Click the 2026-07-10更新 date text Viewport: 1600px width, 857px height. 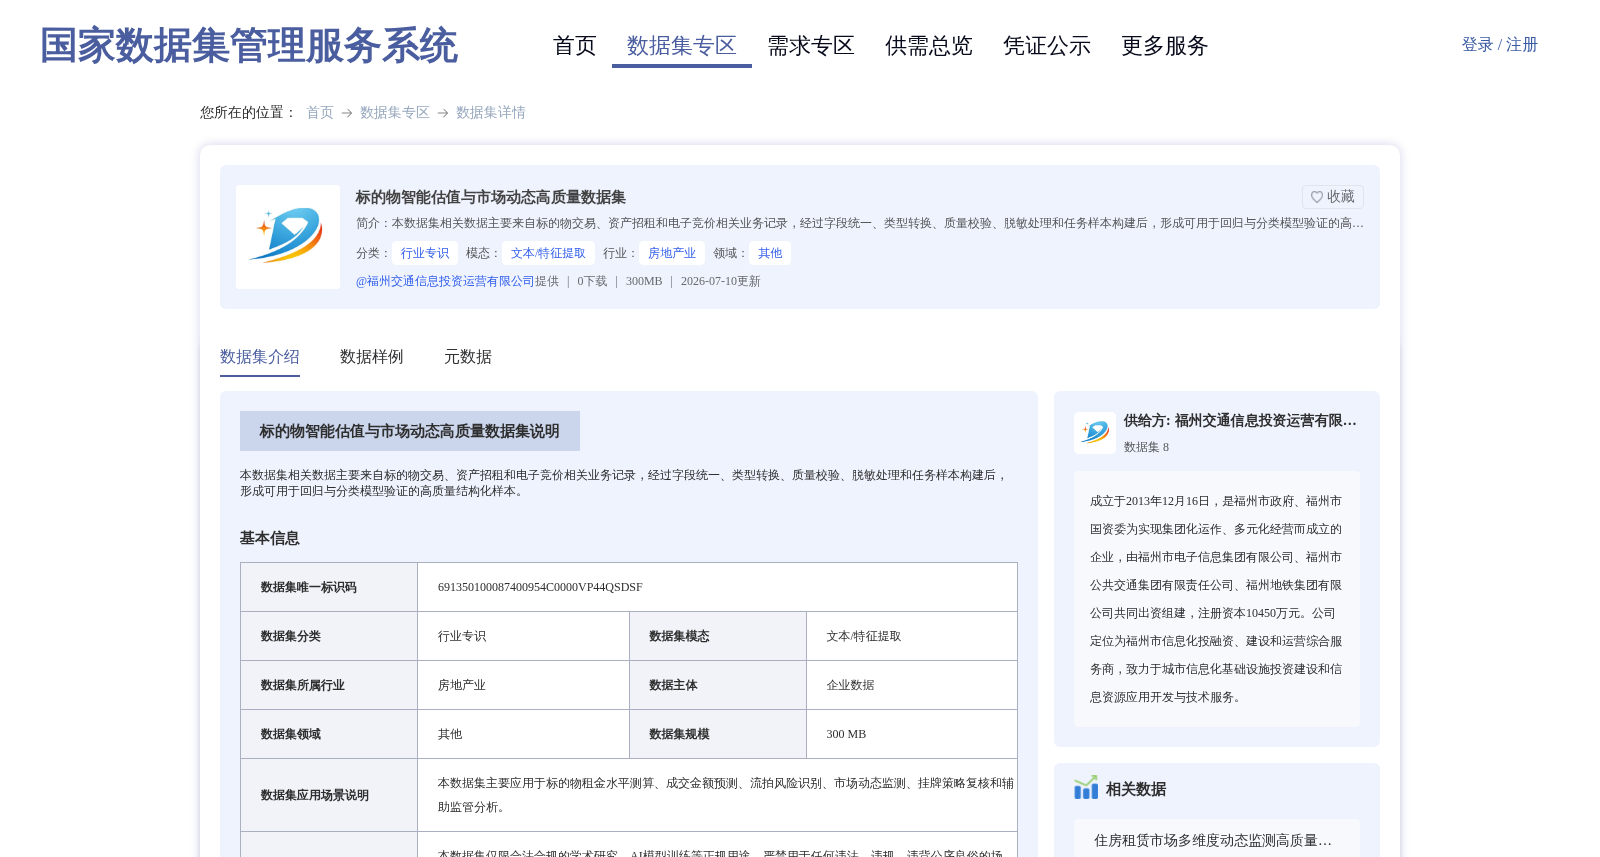pyautogui.click(x=721, y=281)
